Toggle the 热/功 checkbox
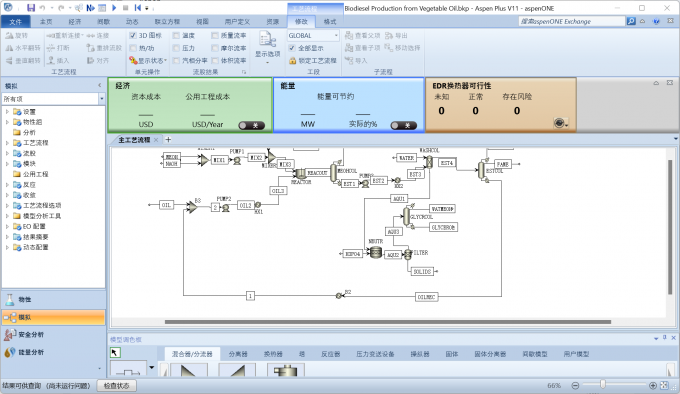Viewport: 680px width, 394px height. [x=133, y=48]
